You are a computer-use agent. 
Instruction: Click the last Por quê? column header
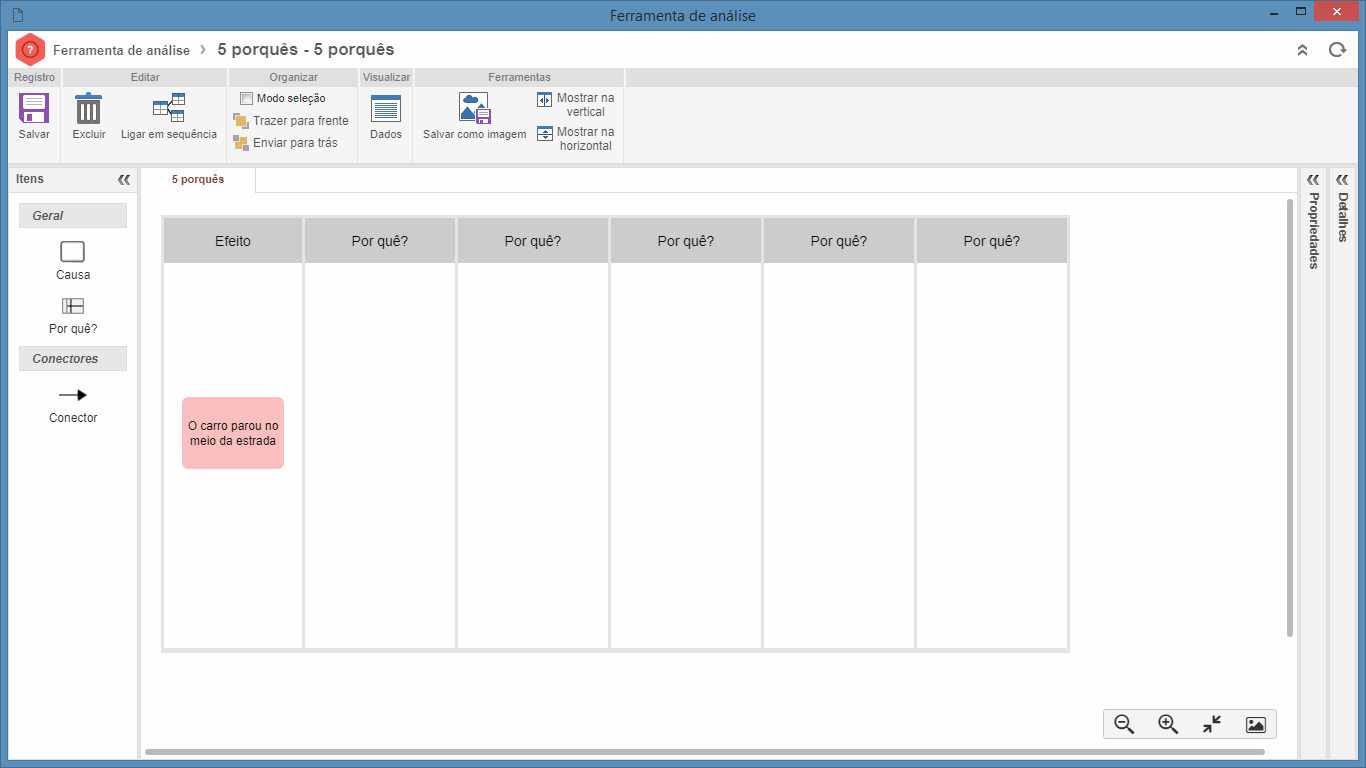point(992,241)
